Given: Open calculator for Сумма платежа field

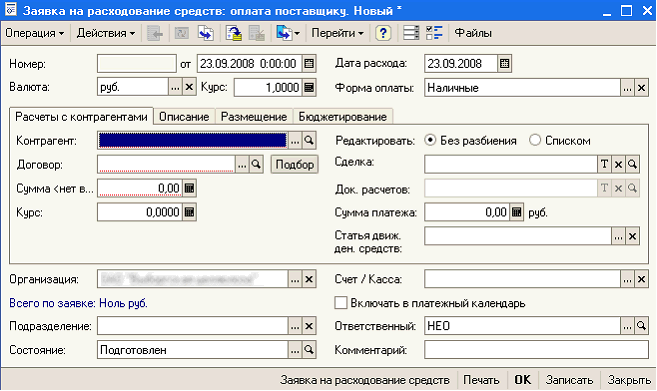Looking at the screenshot, I should pyautogui.click(x=516, y=212).
